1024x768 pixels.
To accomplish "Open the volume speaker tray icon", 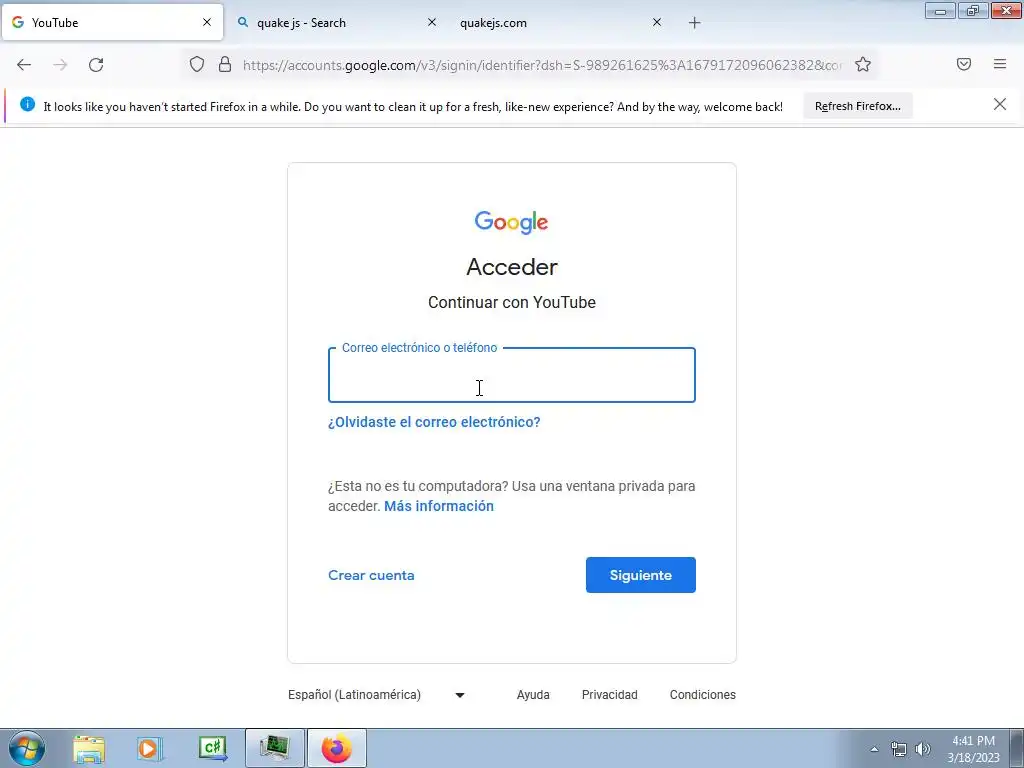I will tap(923, 749).
